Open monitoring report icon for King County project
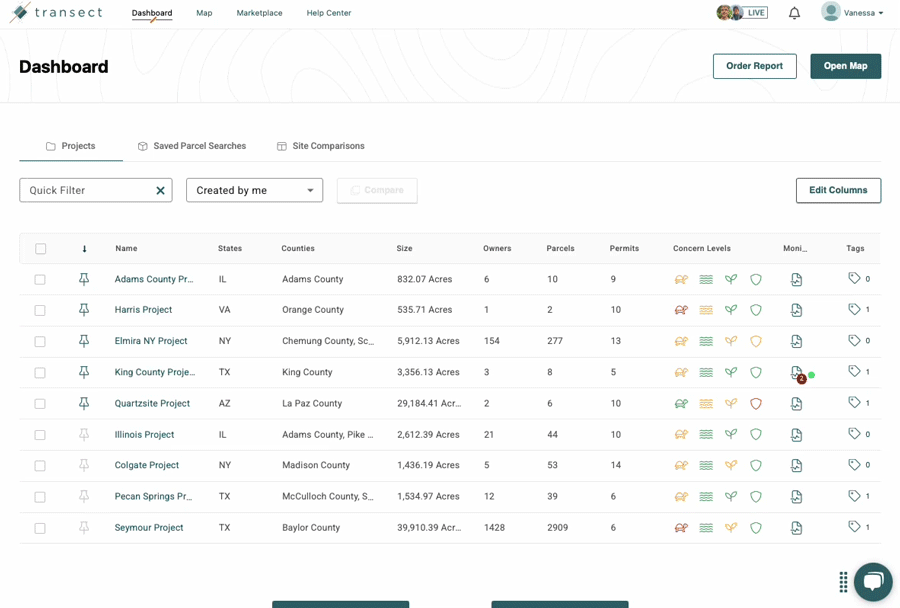The height and width of the screenshot is (608, 900). pos(796,373)
